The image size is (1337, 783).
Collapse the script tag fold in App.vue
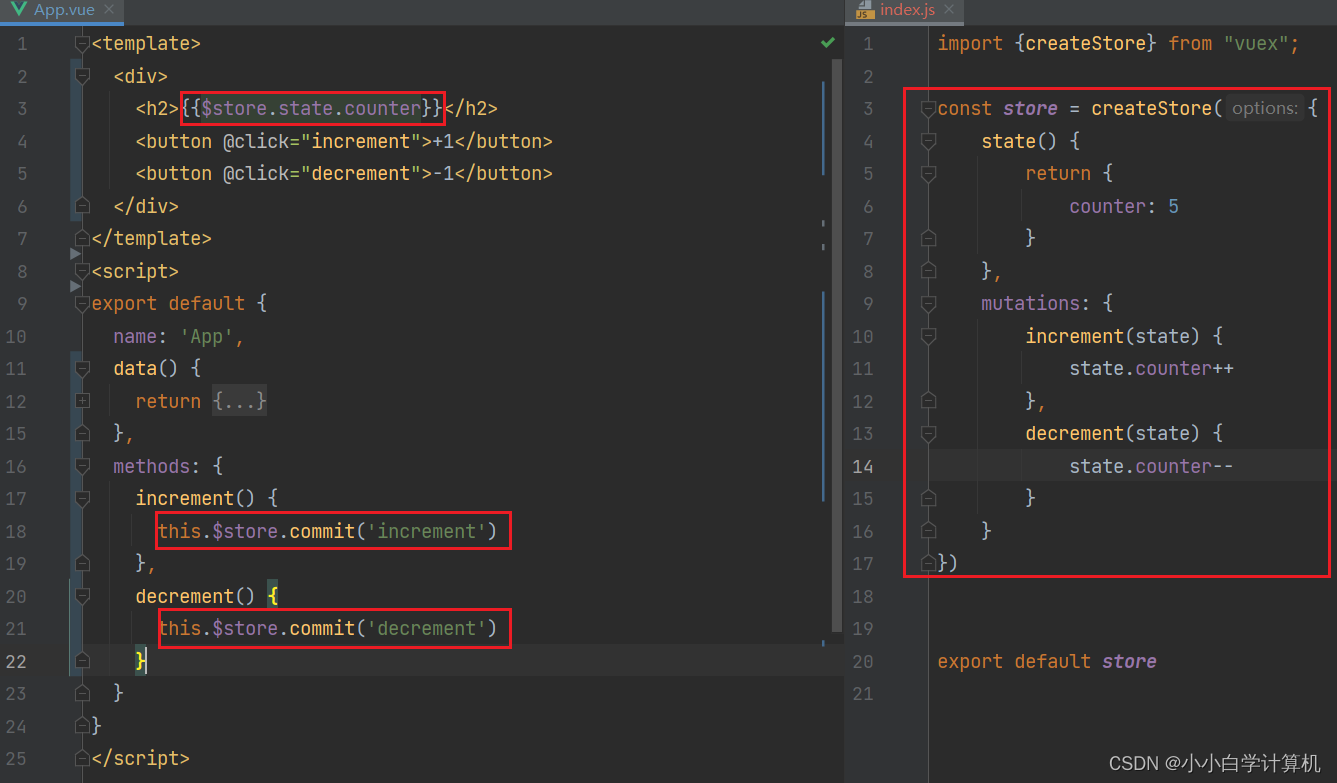tap(83, 271)
